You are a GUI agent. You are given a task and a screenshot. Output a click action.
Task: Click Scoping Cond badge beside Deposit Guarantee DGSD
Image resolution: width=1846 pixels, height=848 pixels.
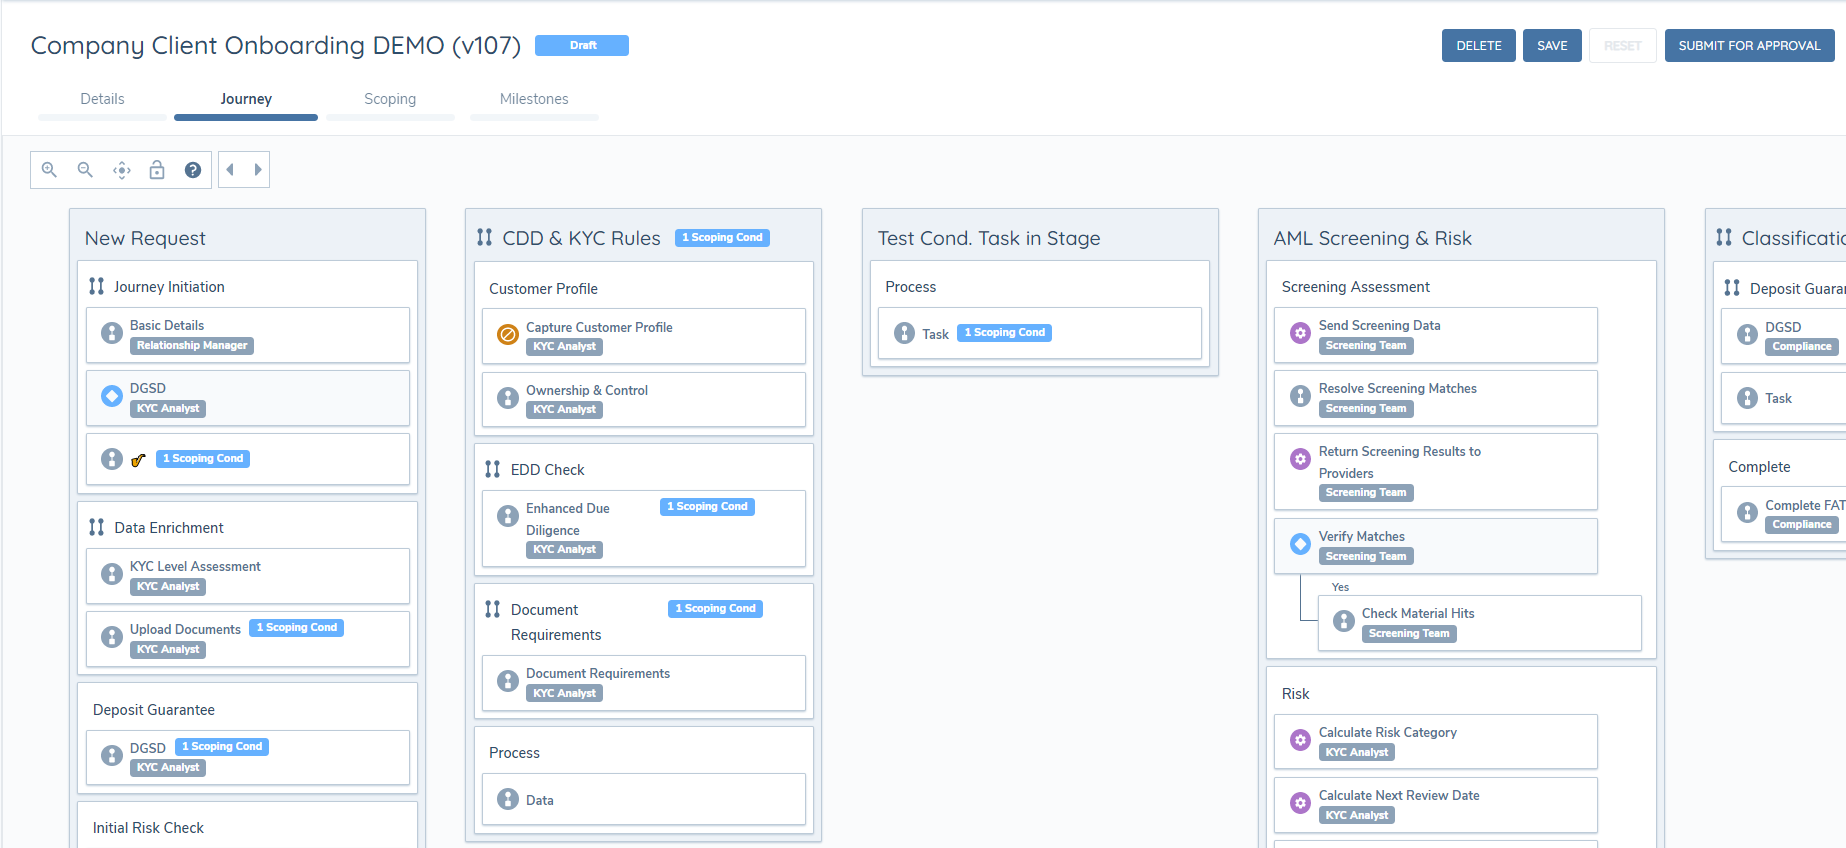pyautogui.click(x=222, y=747)
